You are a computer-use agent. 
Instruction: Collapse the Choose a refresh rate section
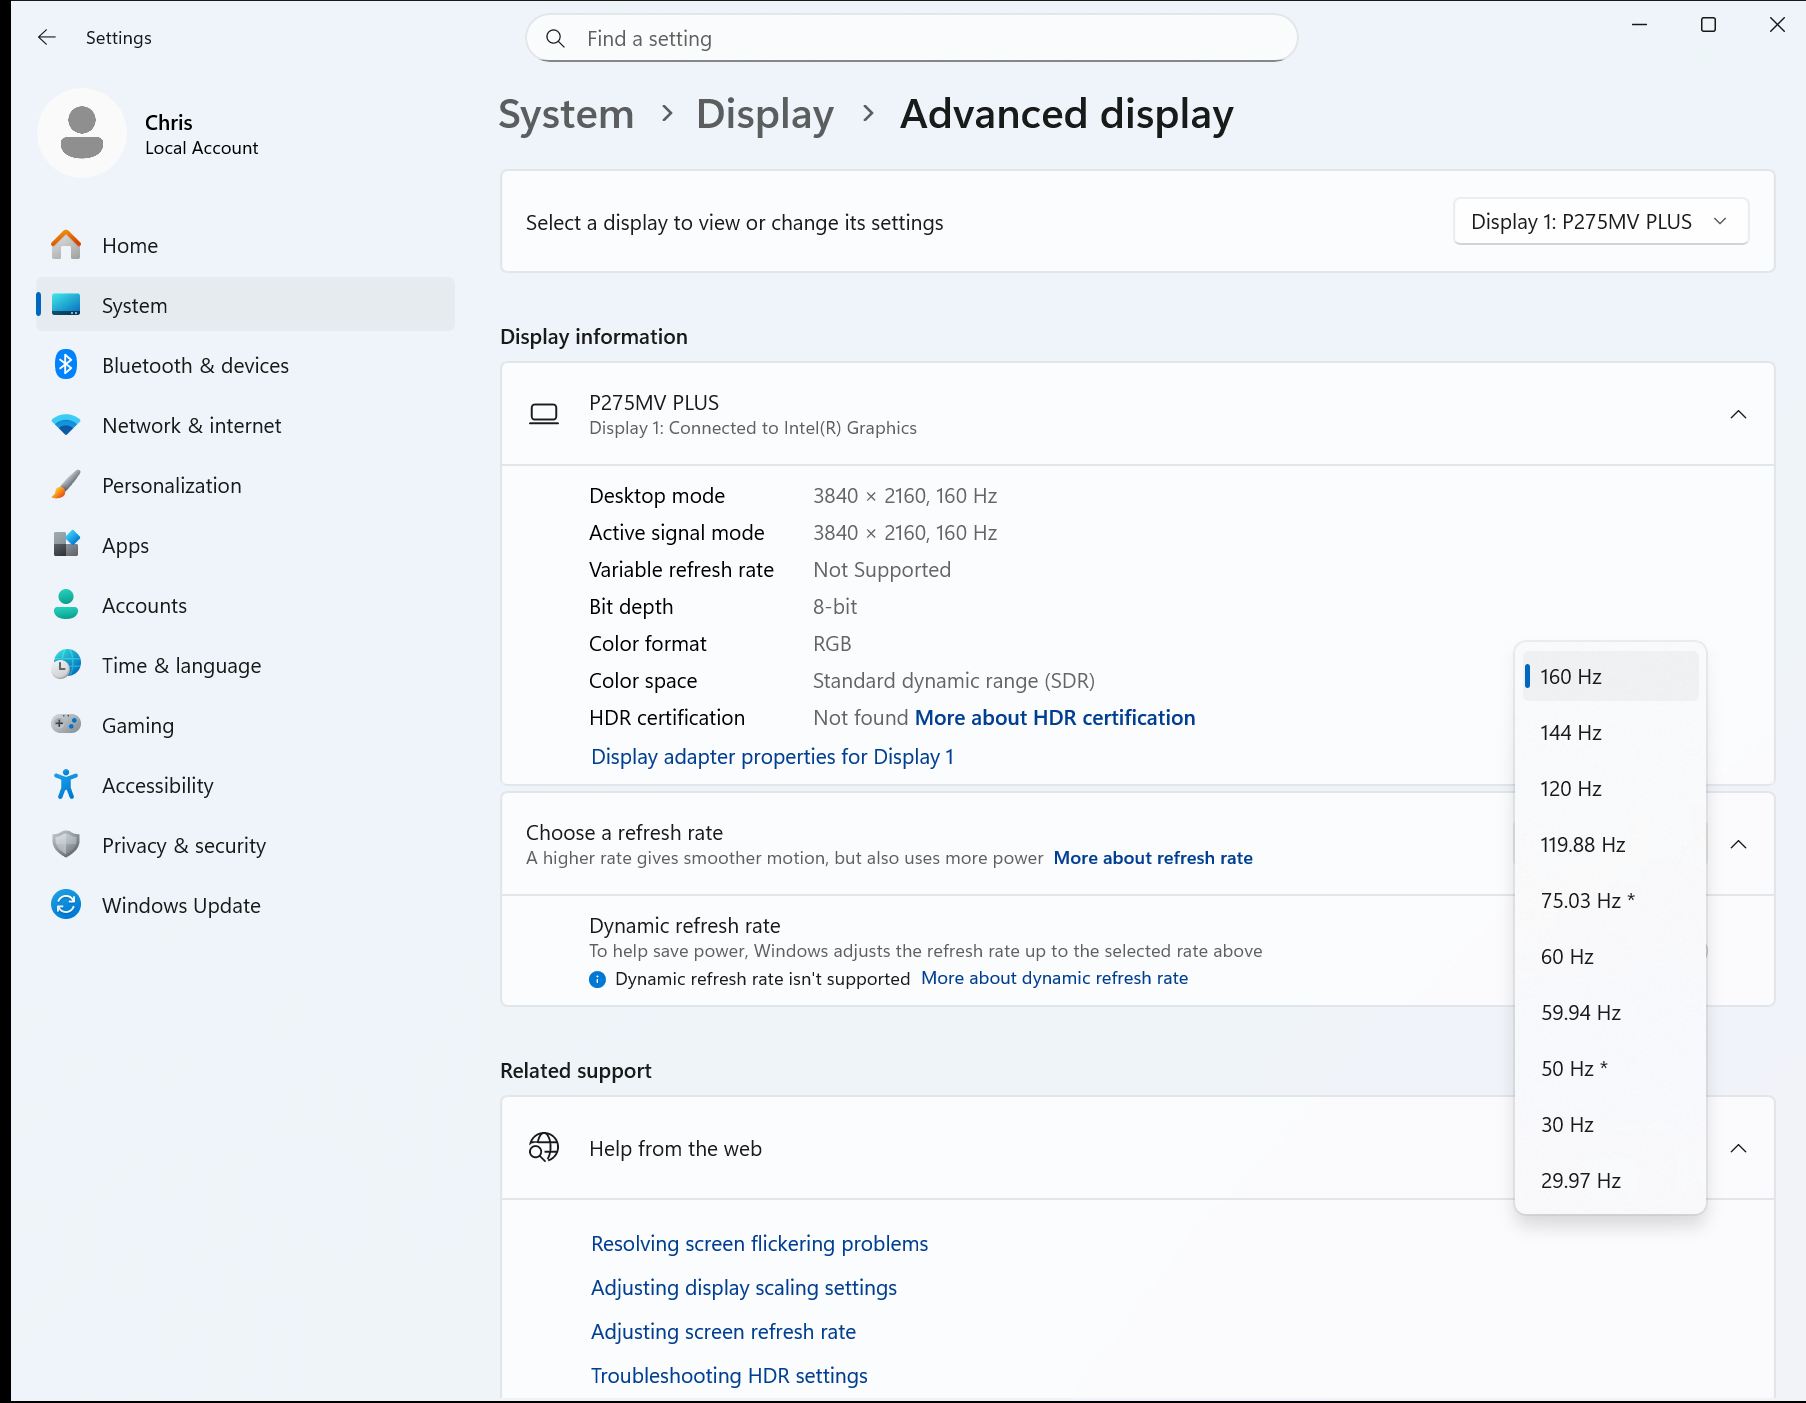click(x=1738, y=845)
